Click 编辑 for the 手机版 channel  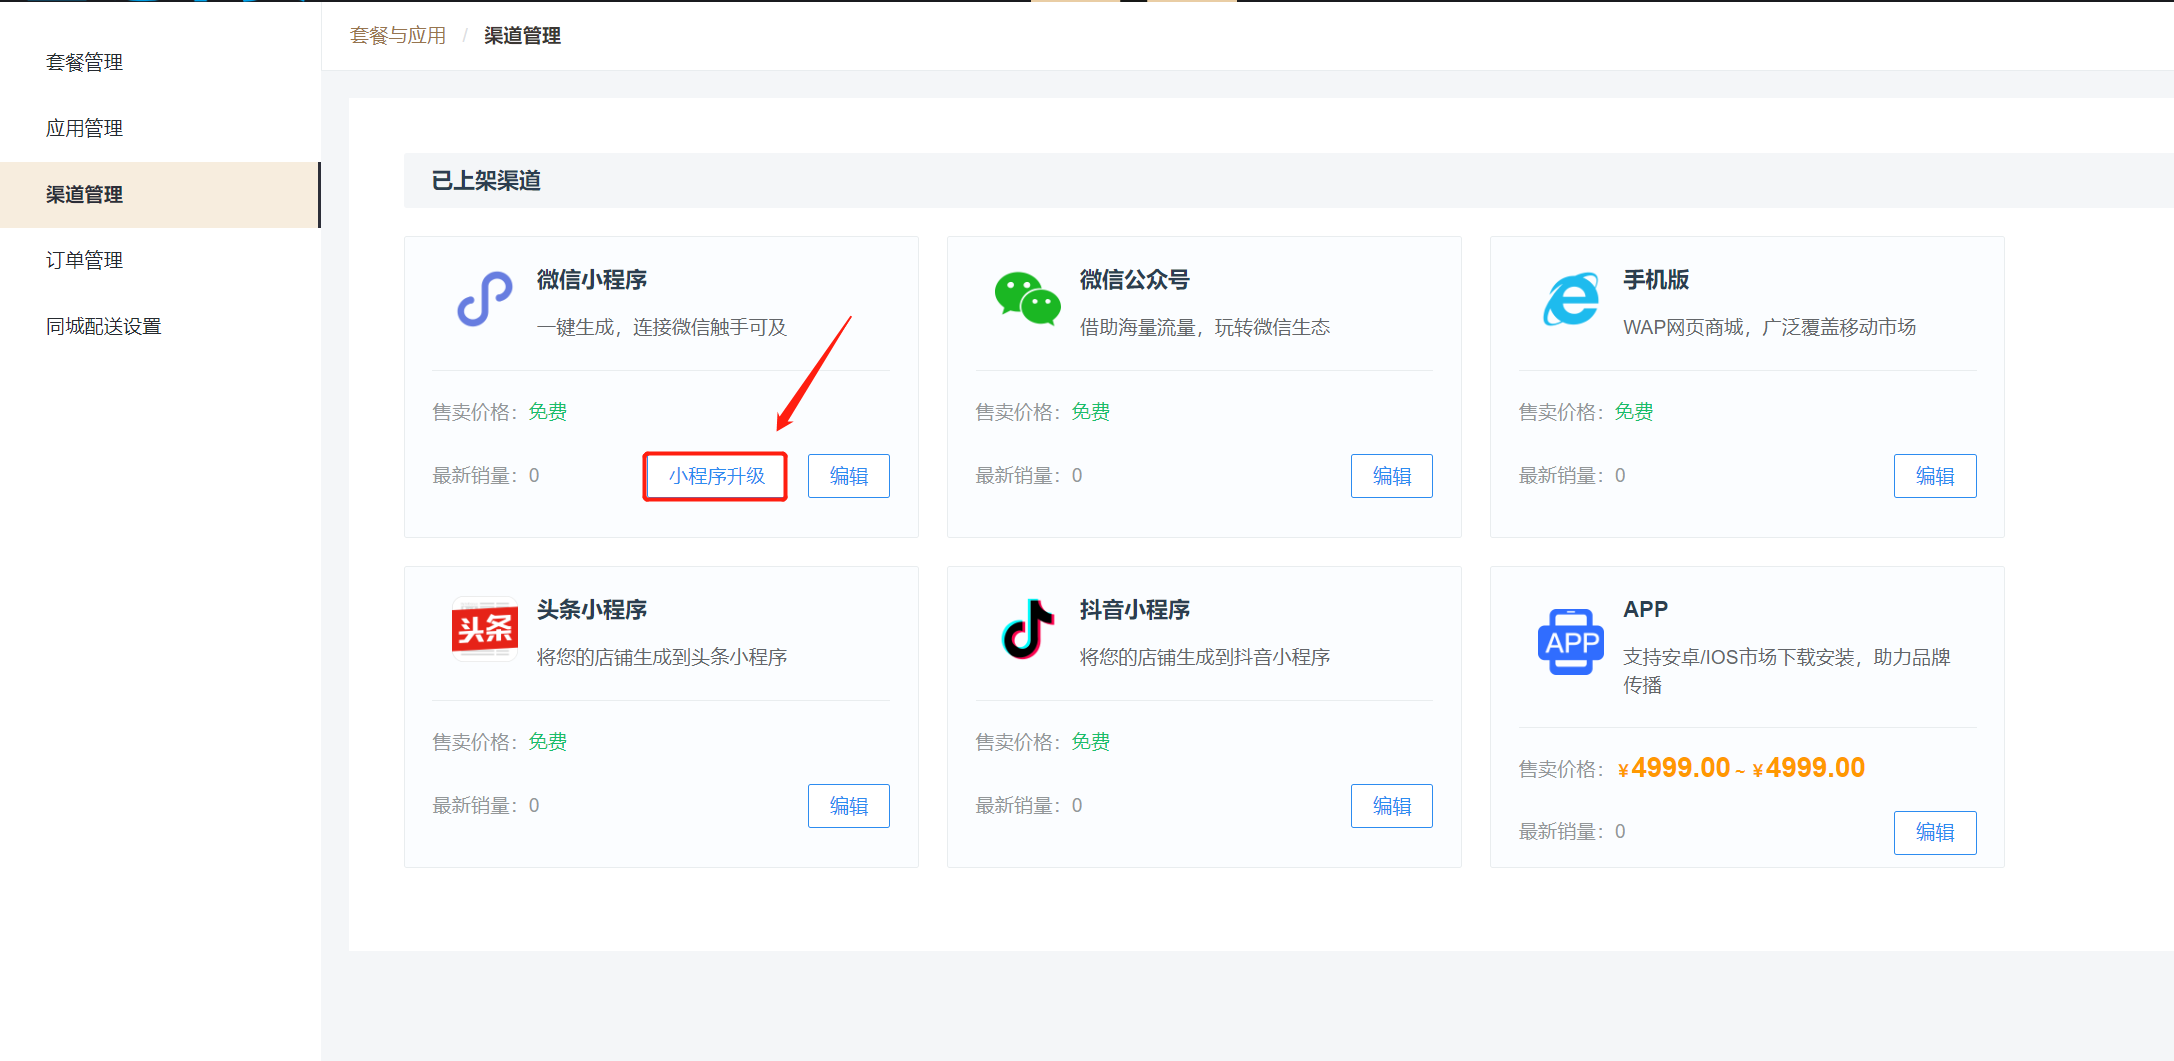click(x=1934, y=476)
